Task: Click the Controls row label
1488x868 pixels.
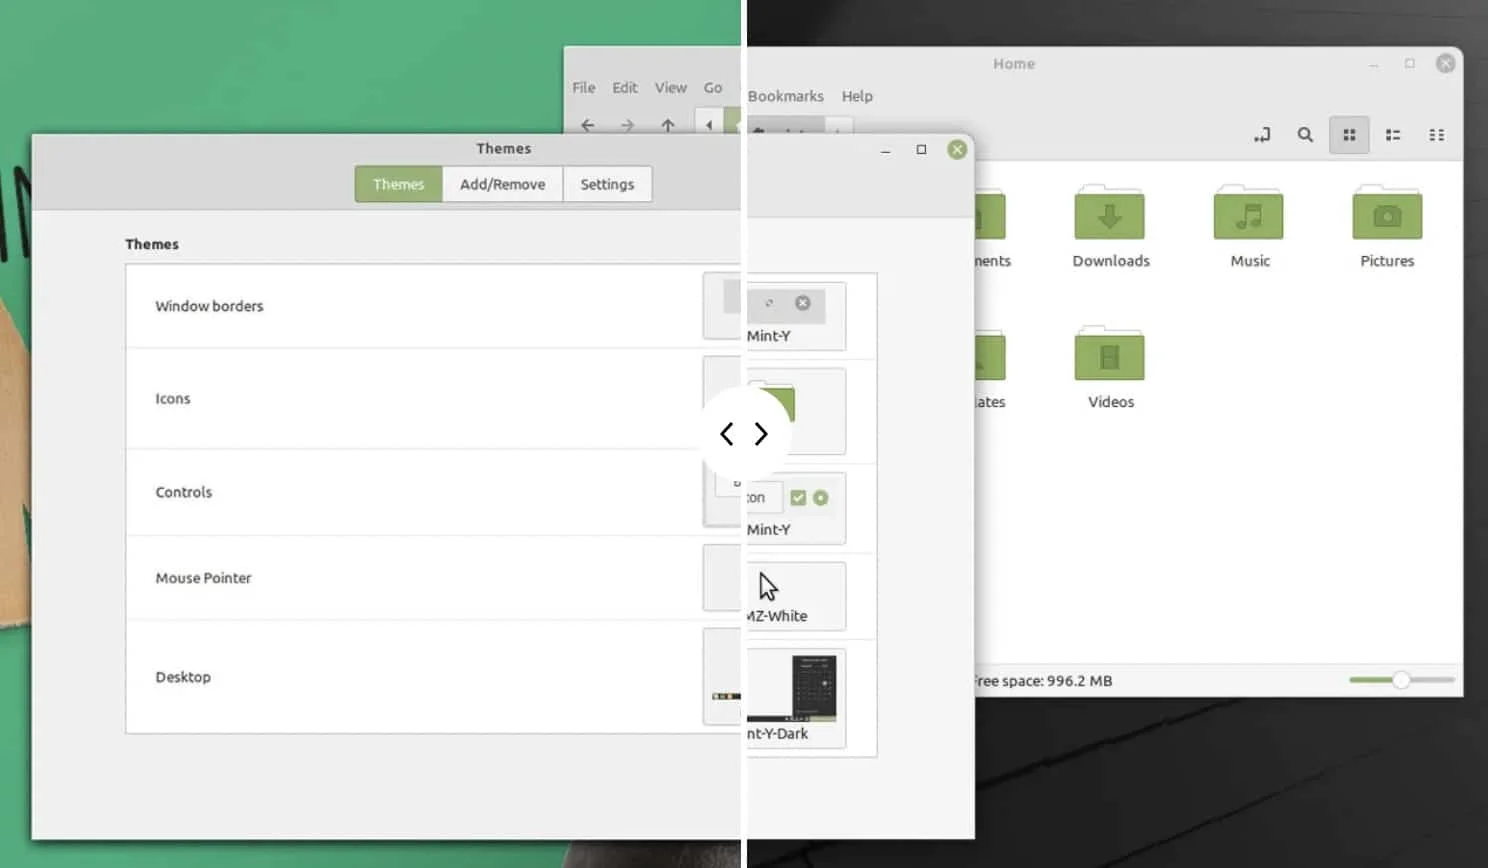Action: tap(184, 492)
